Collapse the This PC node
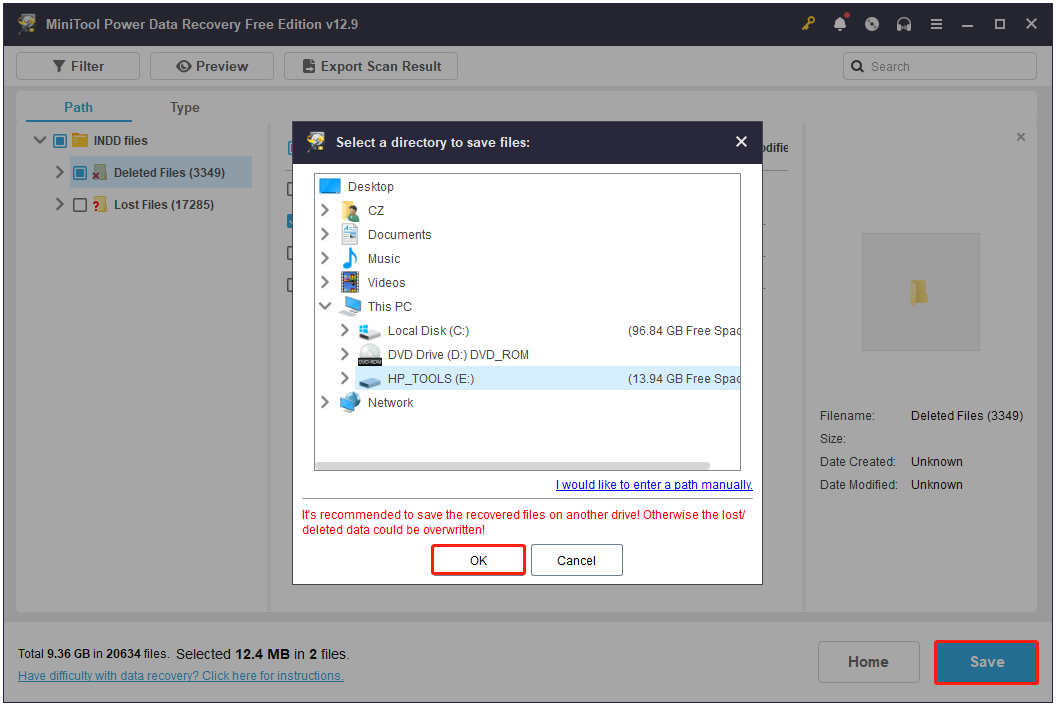1058x707 pixels. point(325,306)
